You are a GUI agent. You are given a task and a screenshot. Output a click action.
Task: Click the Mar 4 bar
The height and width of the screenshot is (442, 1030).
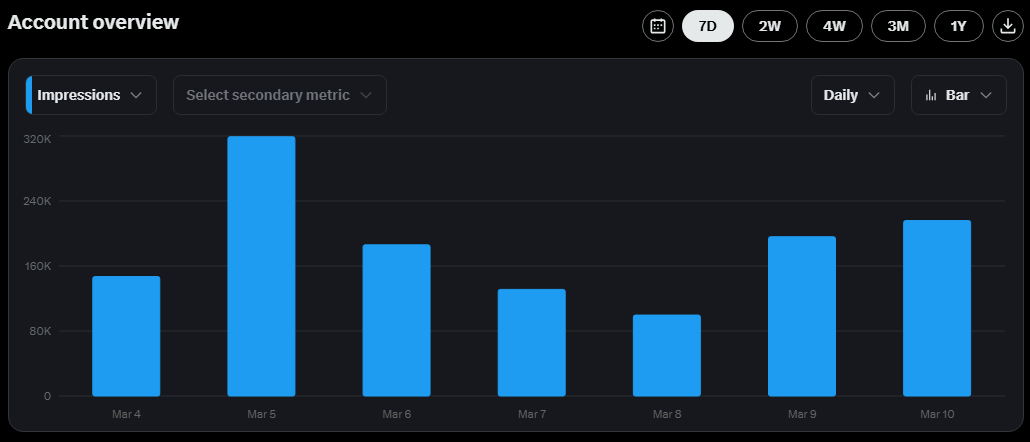(126, 336)
